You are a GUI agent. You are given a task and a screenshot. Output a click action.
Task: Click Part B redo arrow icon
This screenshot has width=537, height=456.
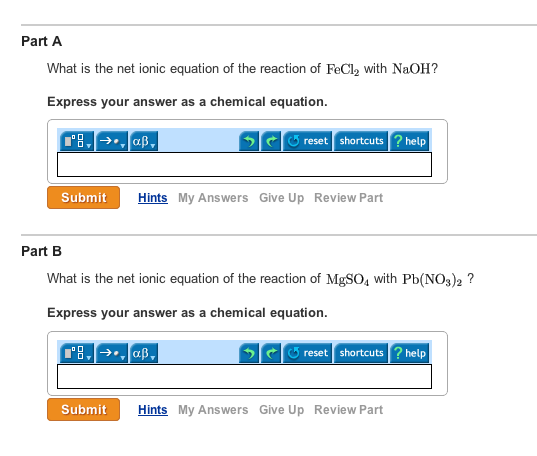point(271,353)
